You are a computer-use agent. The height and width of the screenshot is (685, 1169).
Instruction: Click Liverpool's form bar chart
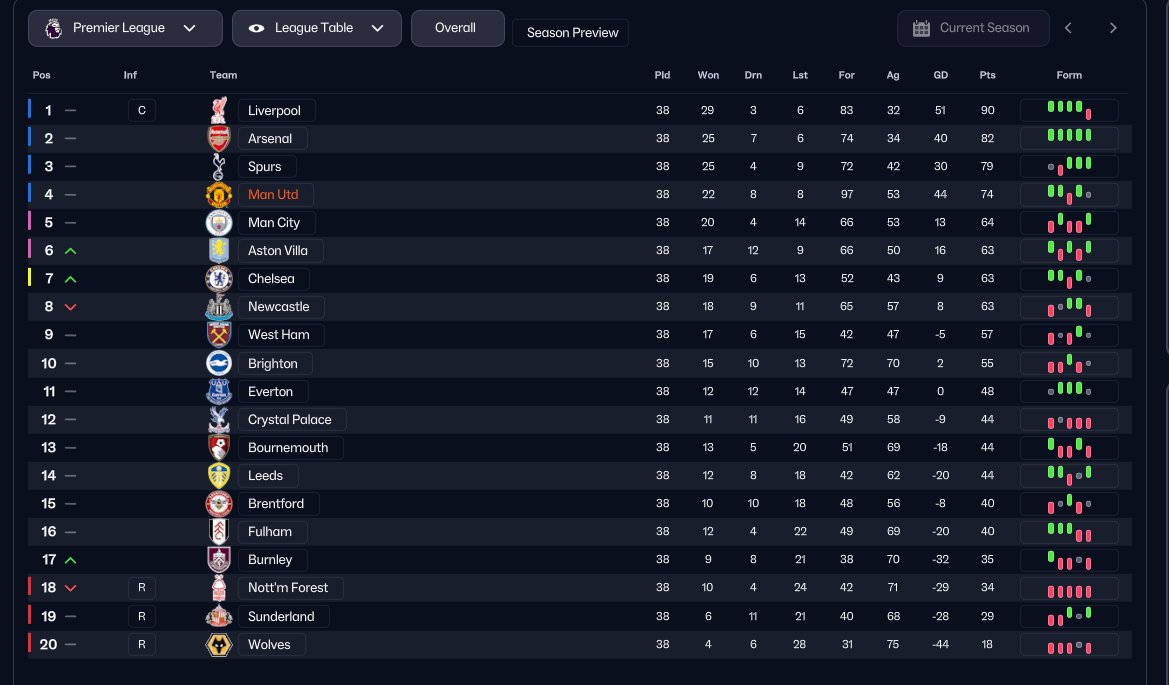click(1069, 110)
